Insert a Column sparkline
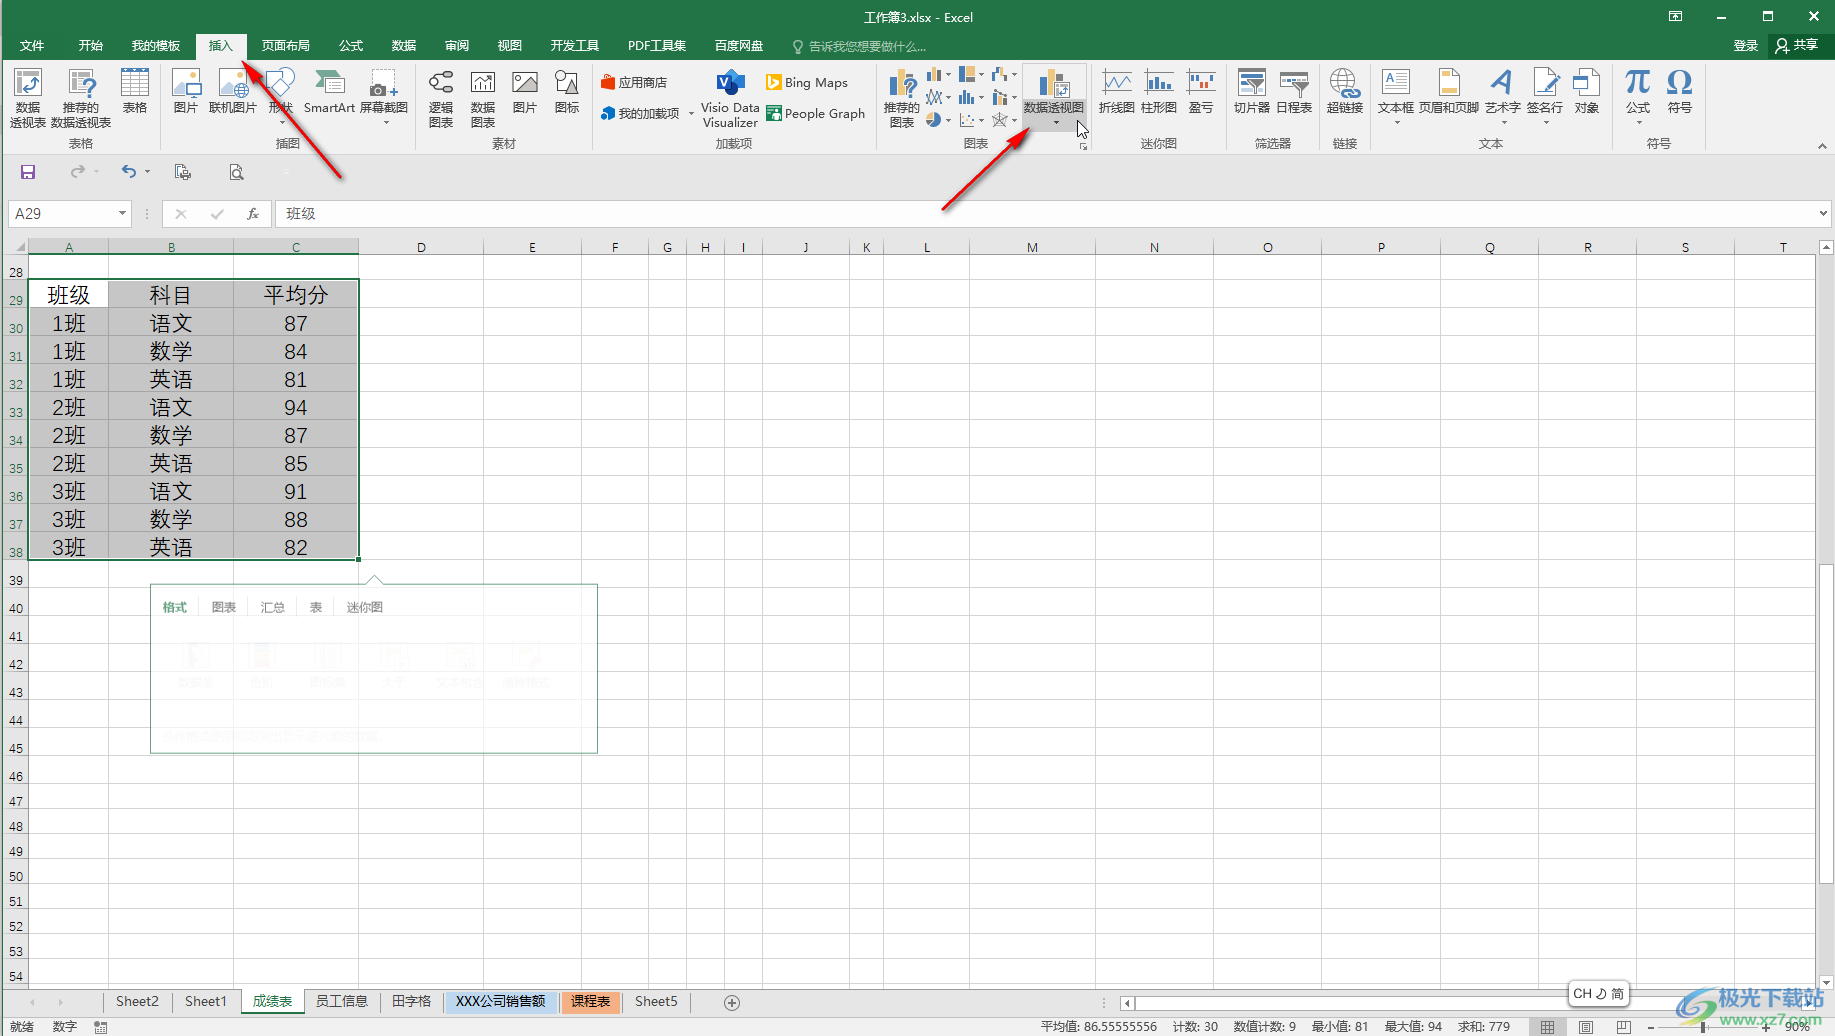Viewport: 1835px width, 1036px height. [x=1159, y=92]
